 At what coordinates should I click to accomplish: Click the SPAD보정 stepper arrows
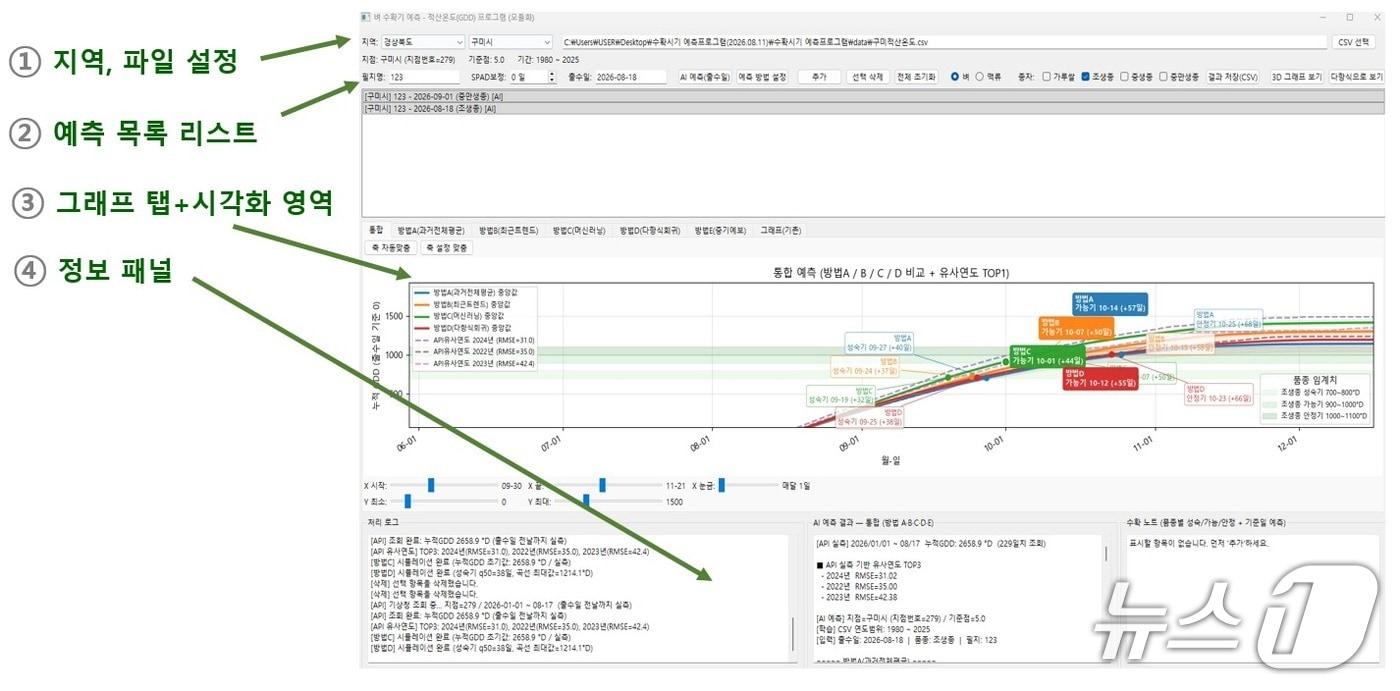[x=551, y=77]
